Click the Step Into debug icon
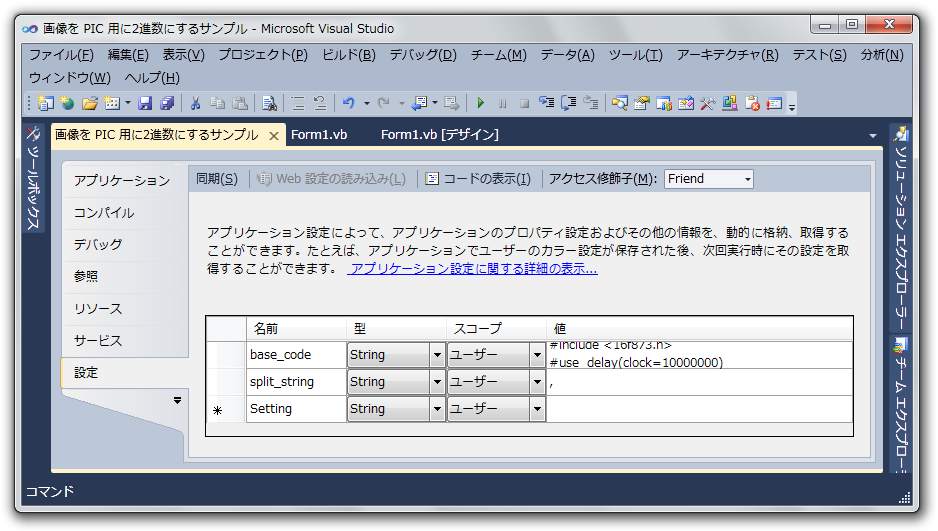 (546, 103)
